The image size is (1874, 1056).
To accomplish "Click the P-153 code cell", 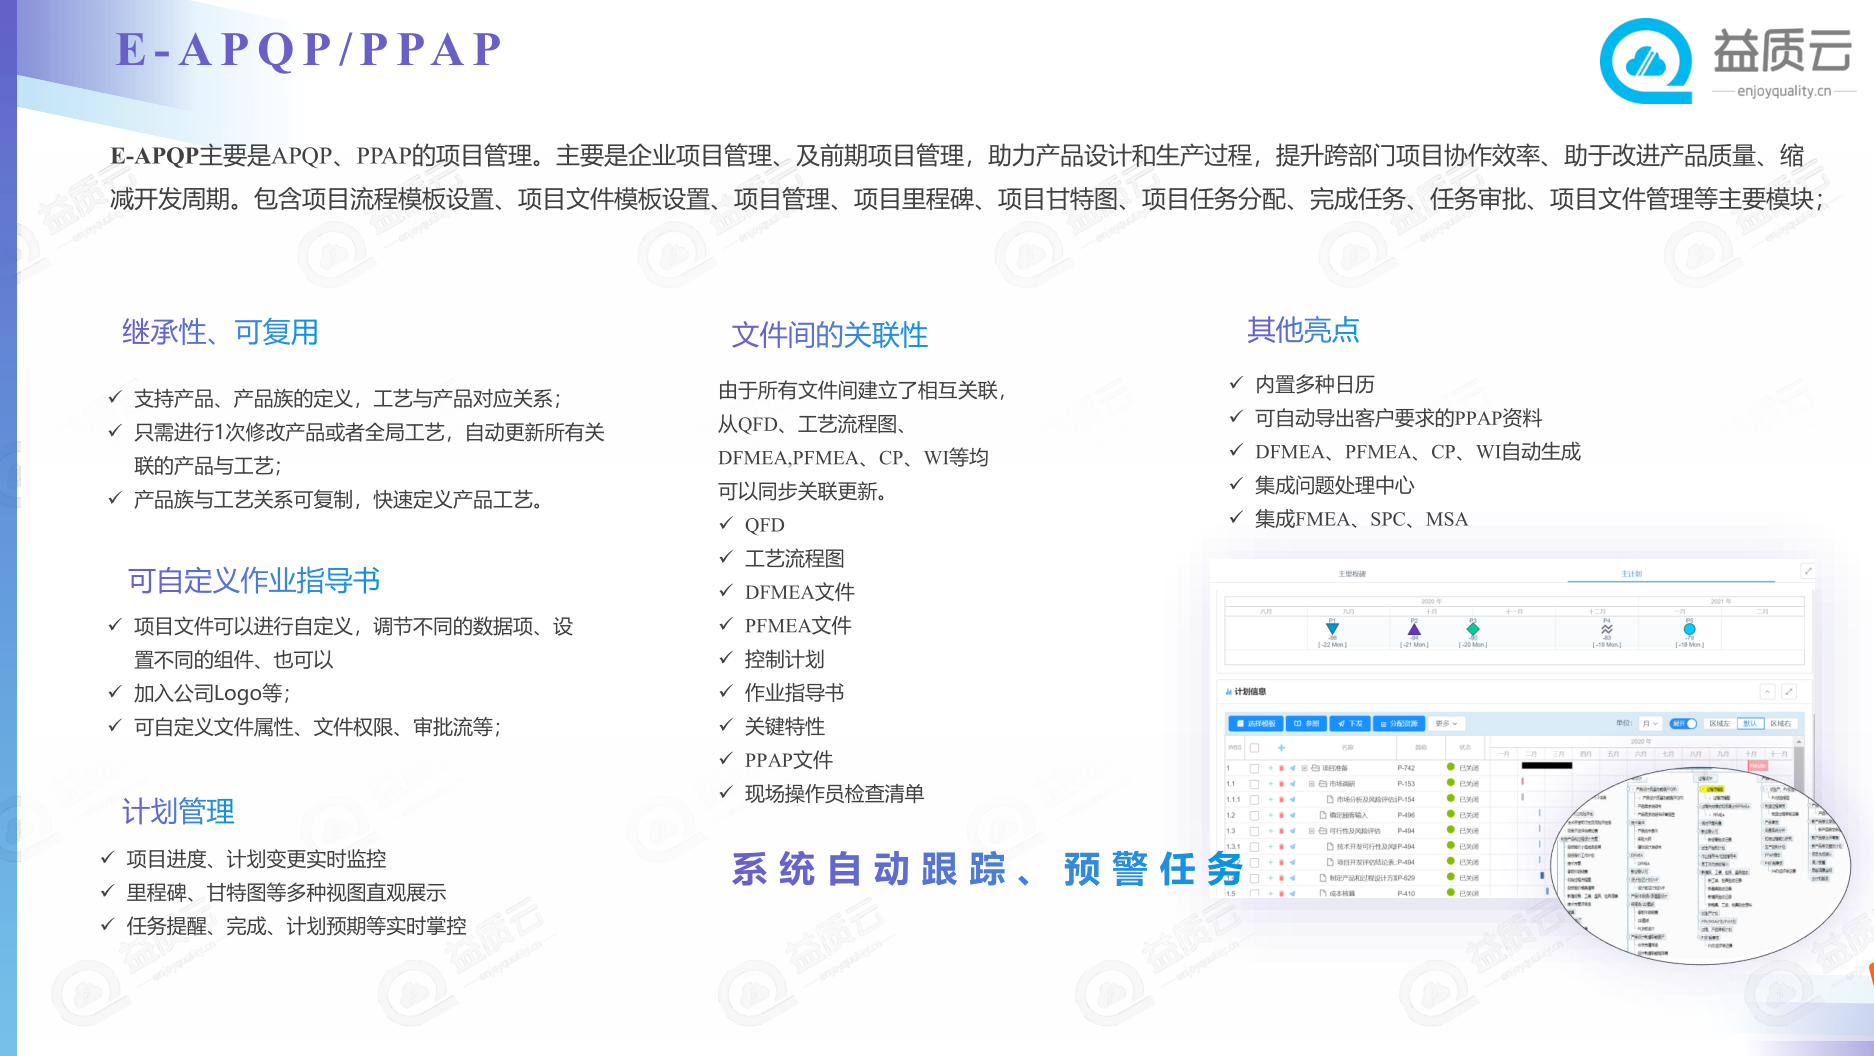I will [x=1406, y=784].
